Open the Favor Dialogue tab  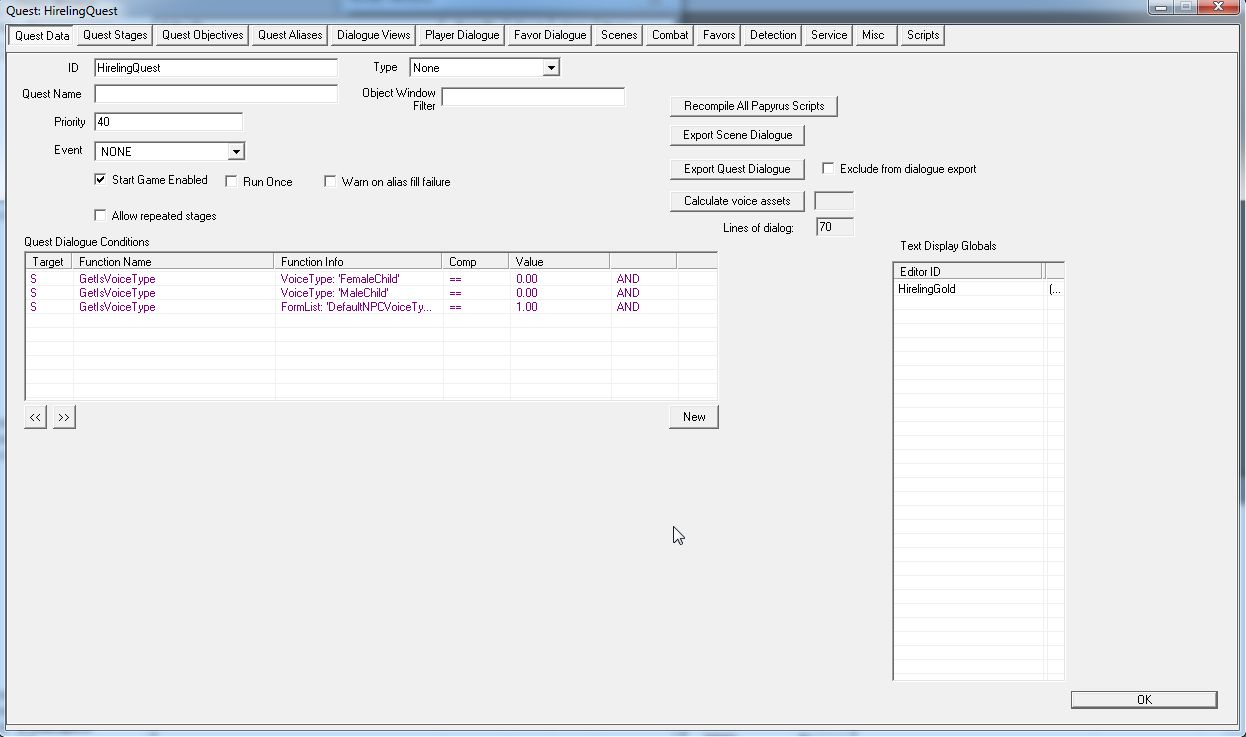coord(550,35)
